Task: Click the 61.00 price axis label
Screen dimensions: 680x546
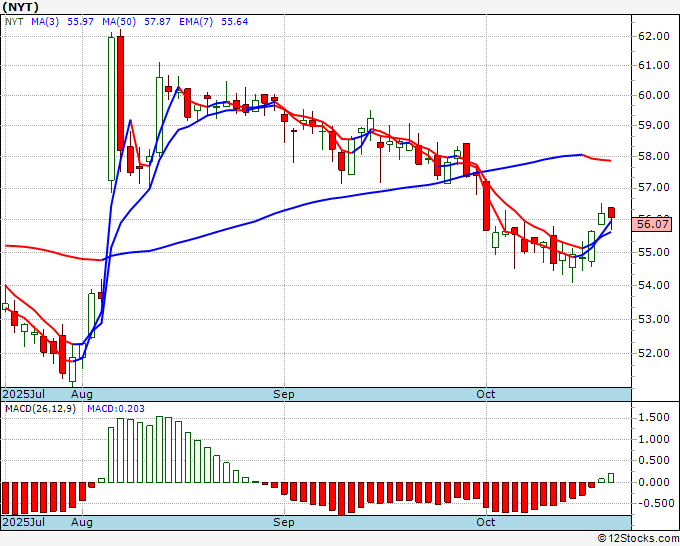Action: [x=654, y=65]
